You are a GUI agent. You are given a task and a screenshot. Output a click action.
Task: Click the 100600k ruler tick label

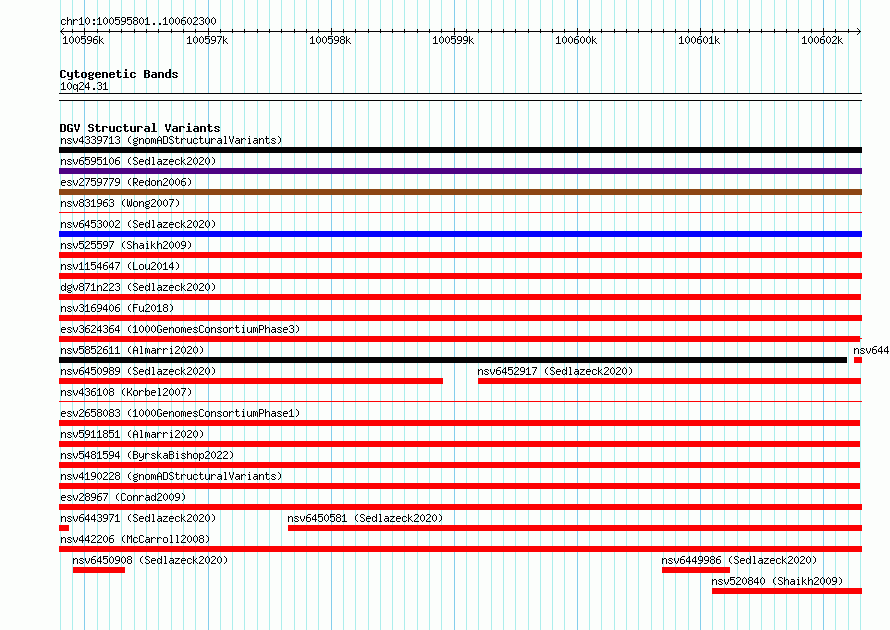click(x=576, y=40)
